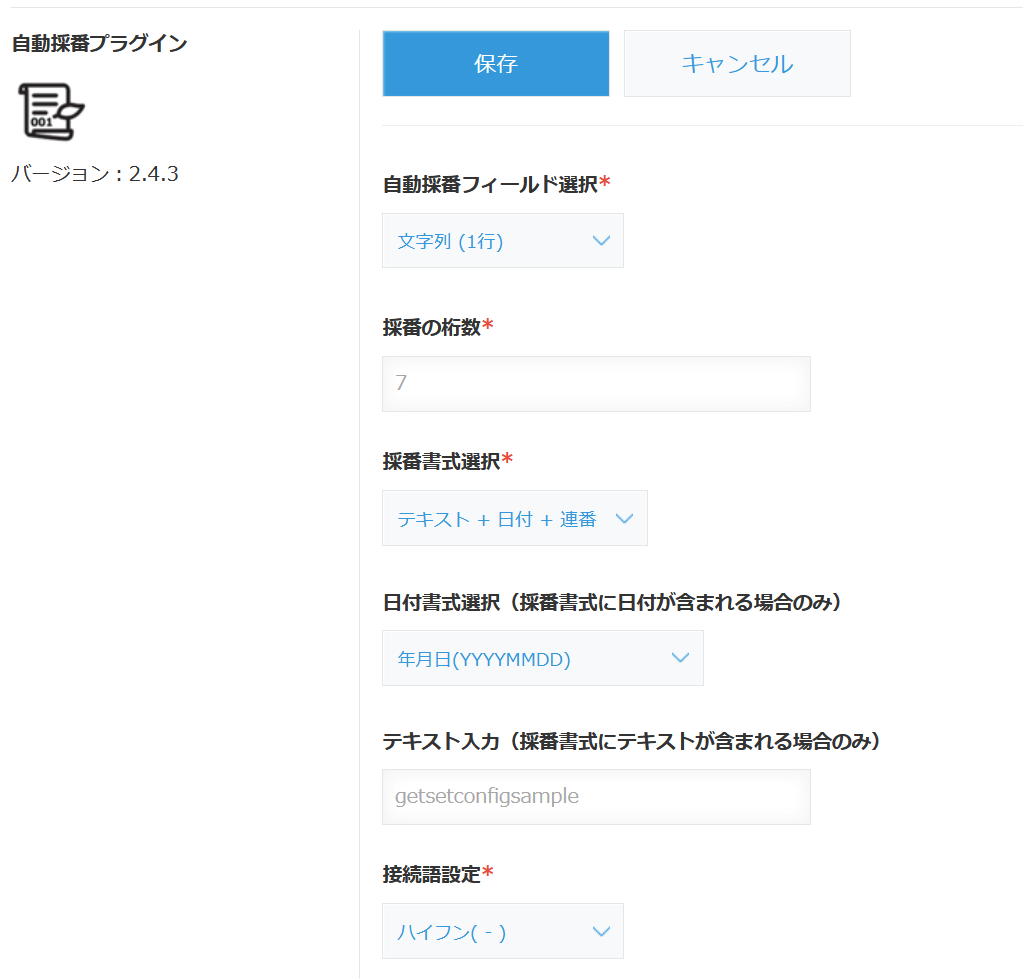Open the 採番書式選択 dropdown showing テキスト + 日付 + 連番

pos(515,518)
